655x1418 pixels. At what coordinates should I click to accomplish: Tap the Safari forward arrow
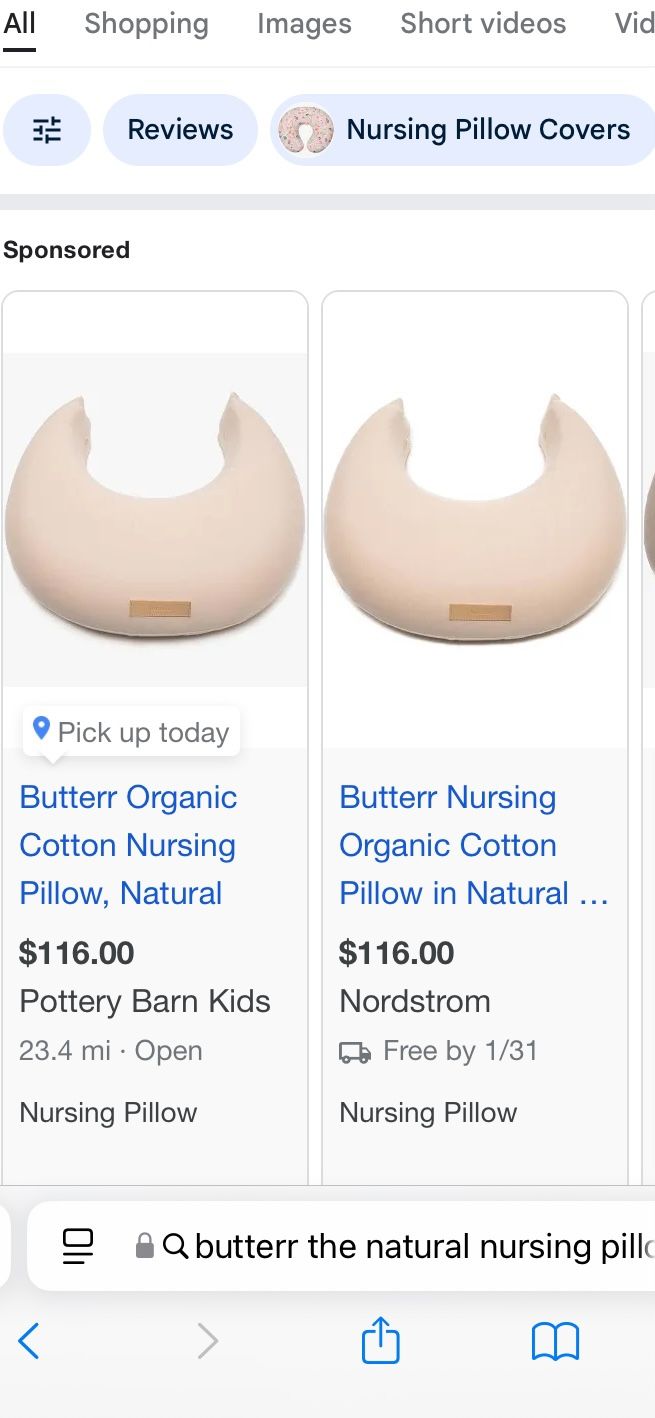[x=207, y=1341]
